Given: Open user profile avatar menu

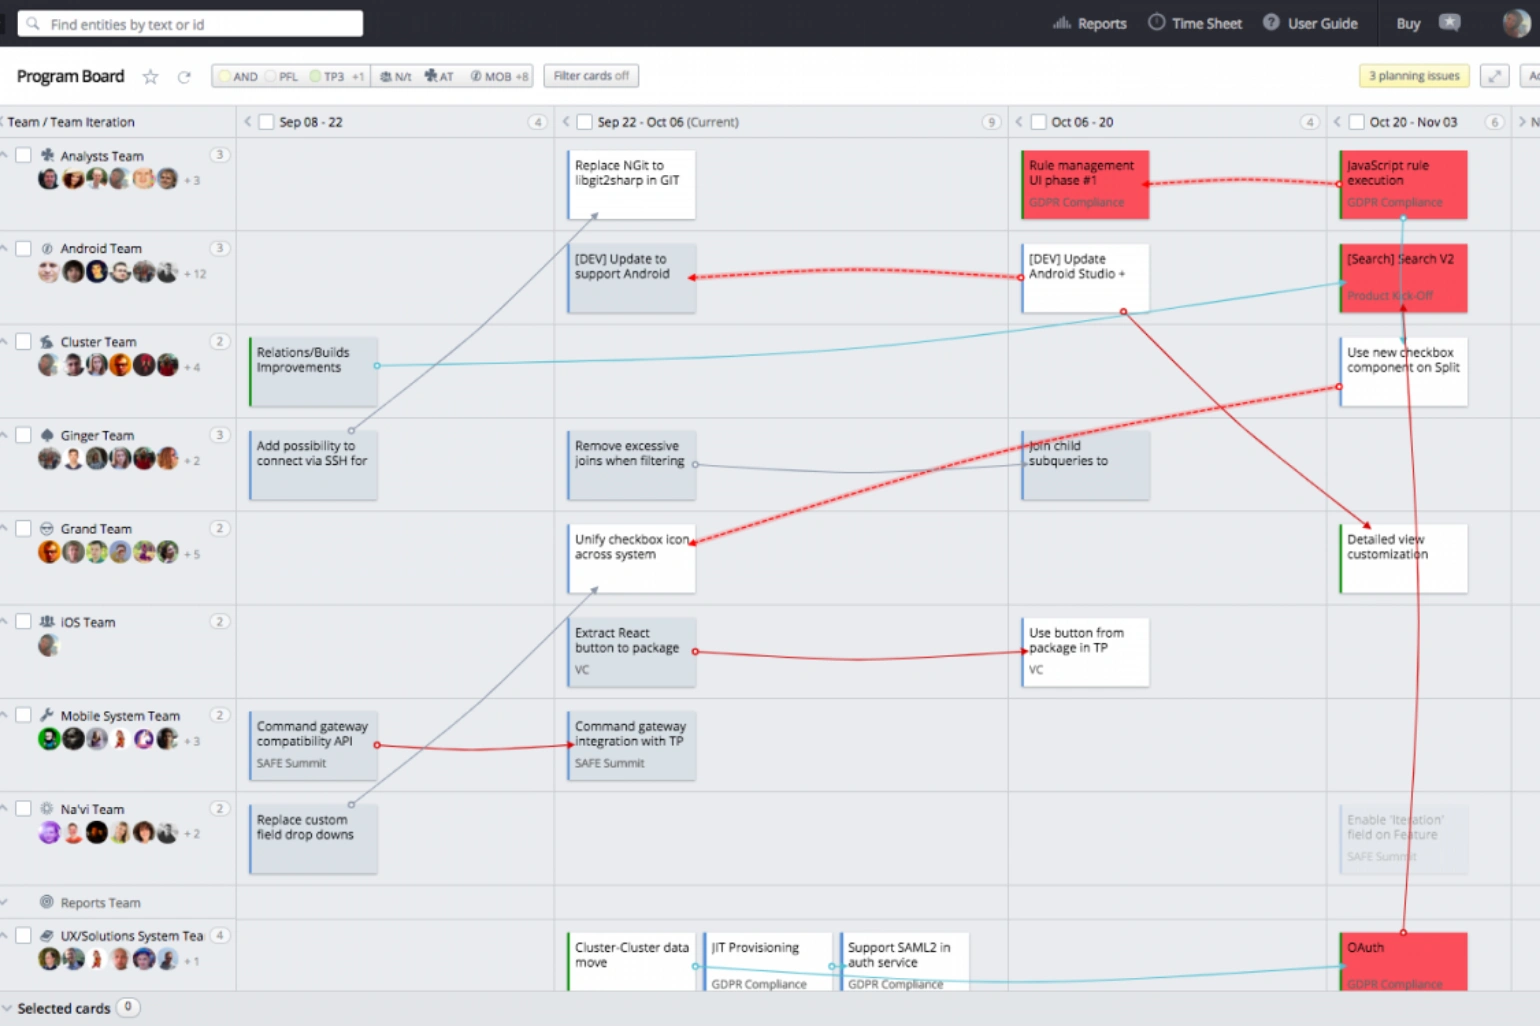Looking at the screenshot, I should pyautogui.click(x=1517, y=23).
